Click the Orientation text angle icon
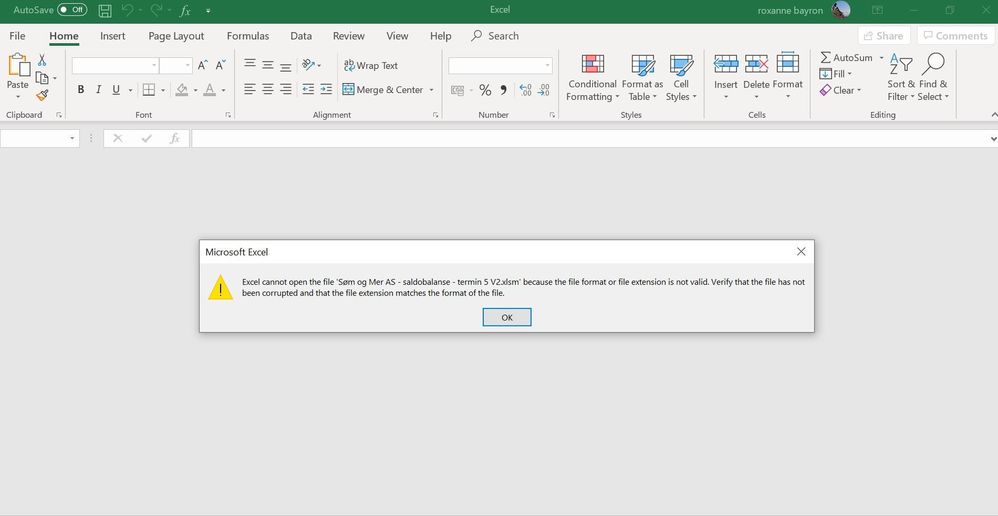The height and width of the screenshot is (516, 998). [x=309, y=65]
